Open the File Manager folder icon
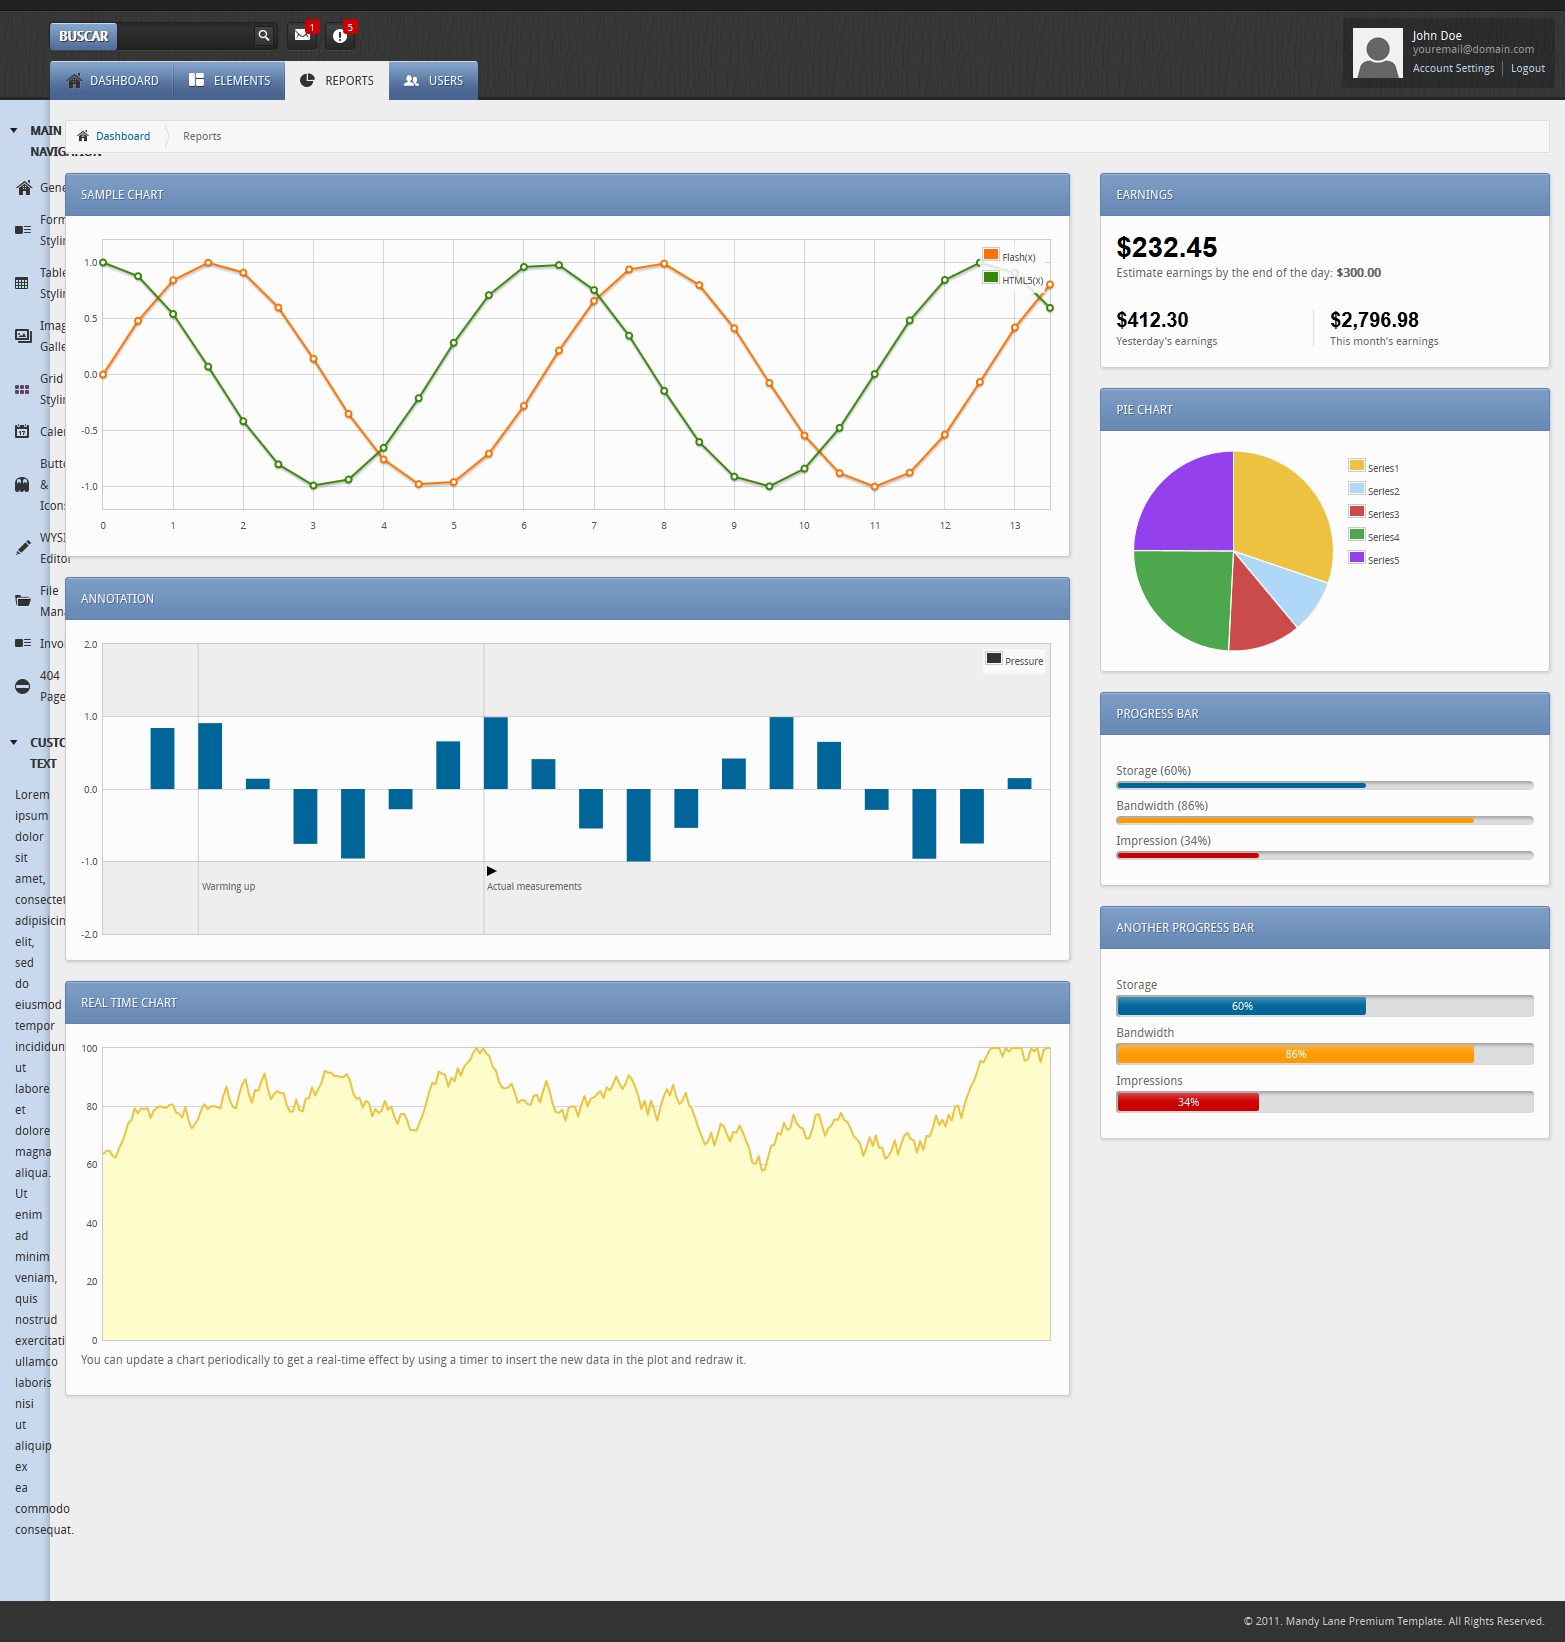This screenshot has width=1565, height=1642. click(22, 601)
